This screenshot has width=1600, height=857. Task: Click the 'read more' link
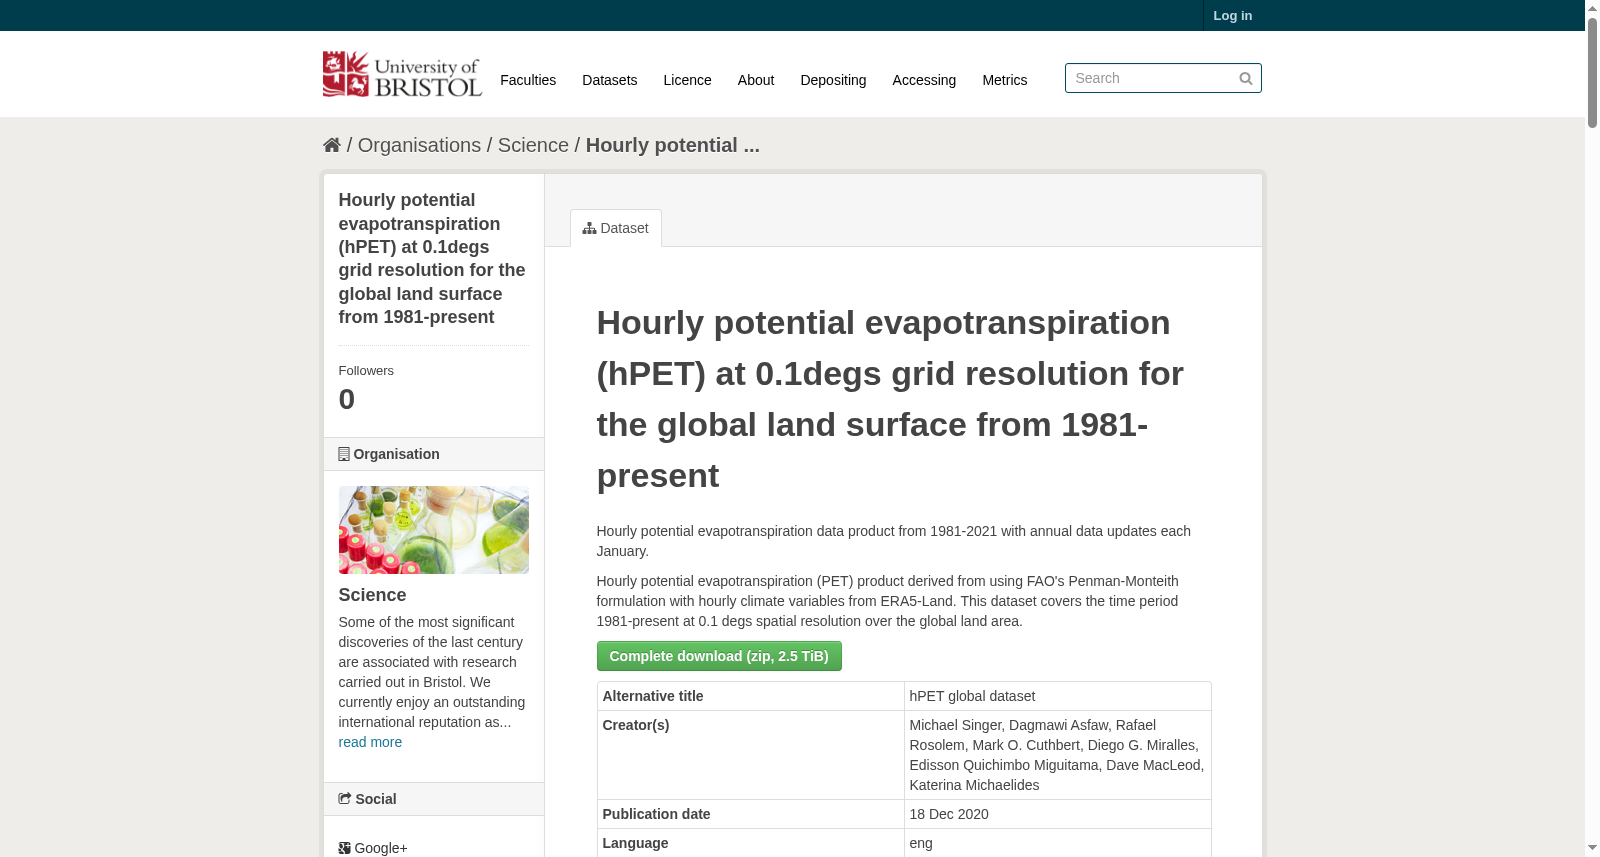coord(370,742)
